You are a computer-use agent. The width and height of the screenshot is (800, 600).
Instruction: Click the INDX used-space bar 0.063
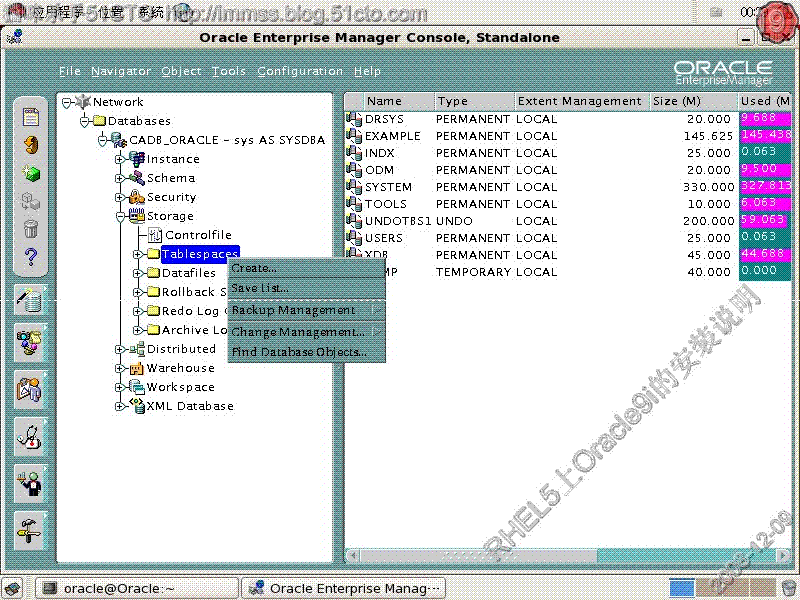pyautogui.click(x=765, y=152)
